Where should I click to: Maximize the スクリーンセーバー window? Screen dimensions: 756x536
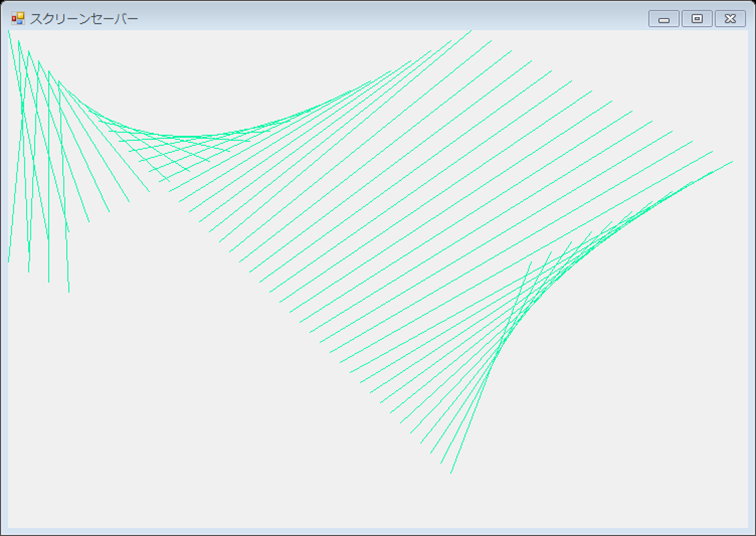[697, 18]
